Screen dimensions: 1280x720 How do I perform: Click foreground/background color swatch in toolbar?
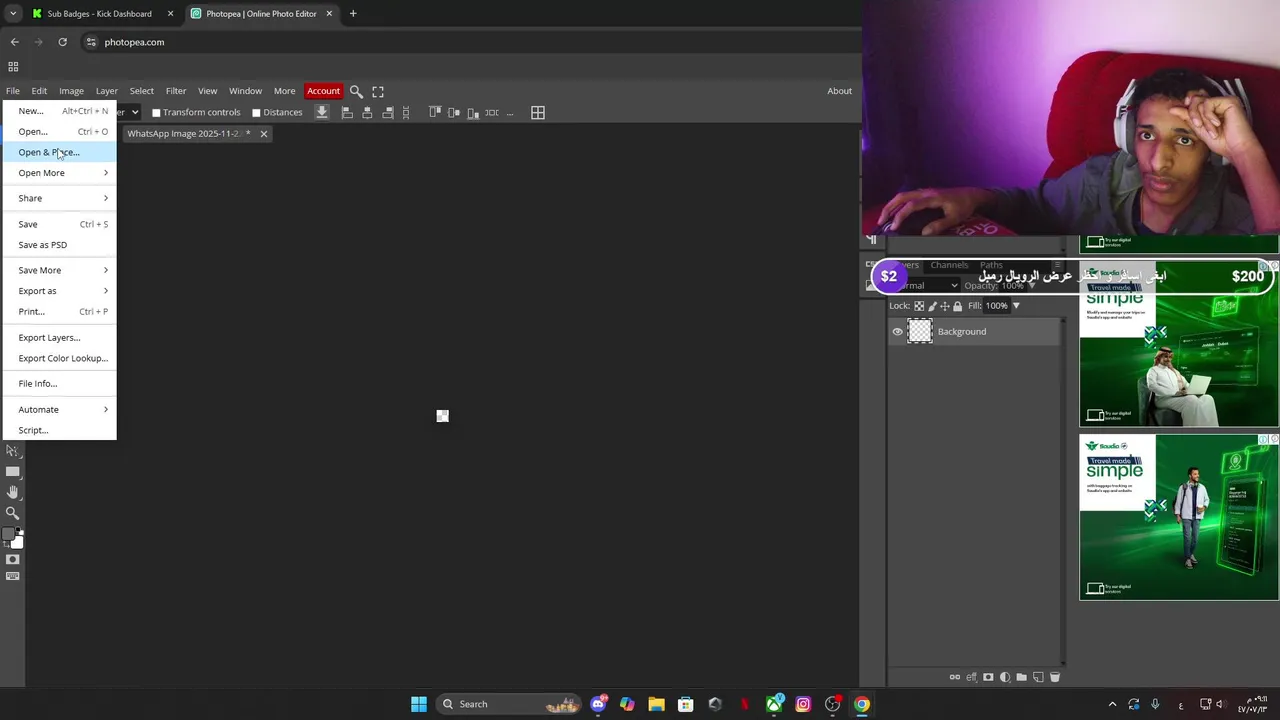coord(13,538)
